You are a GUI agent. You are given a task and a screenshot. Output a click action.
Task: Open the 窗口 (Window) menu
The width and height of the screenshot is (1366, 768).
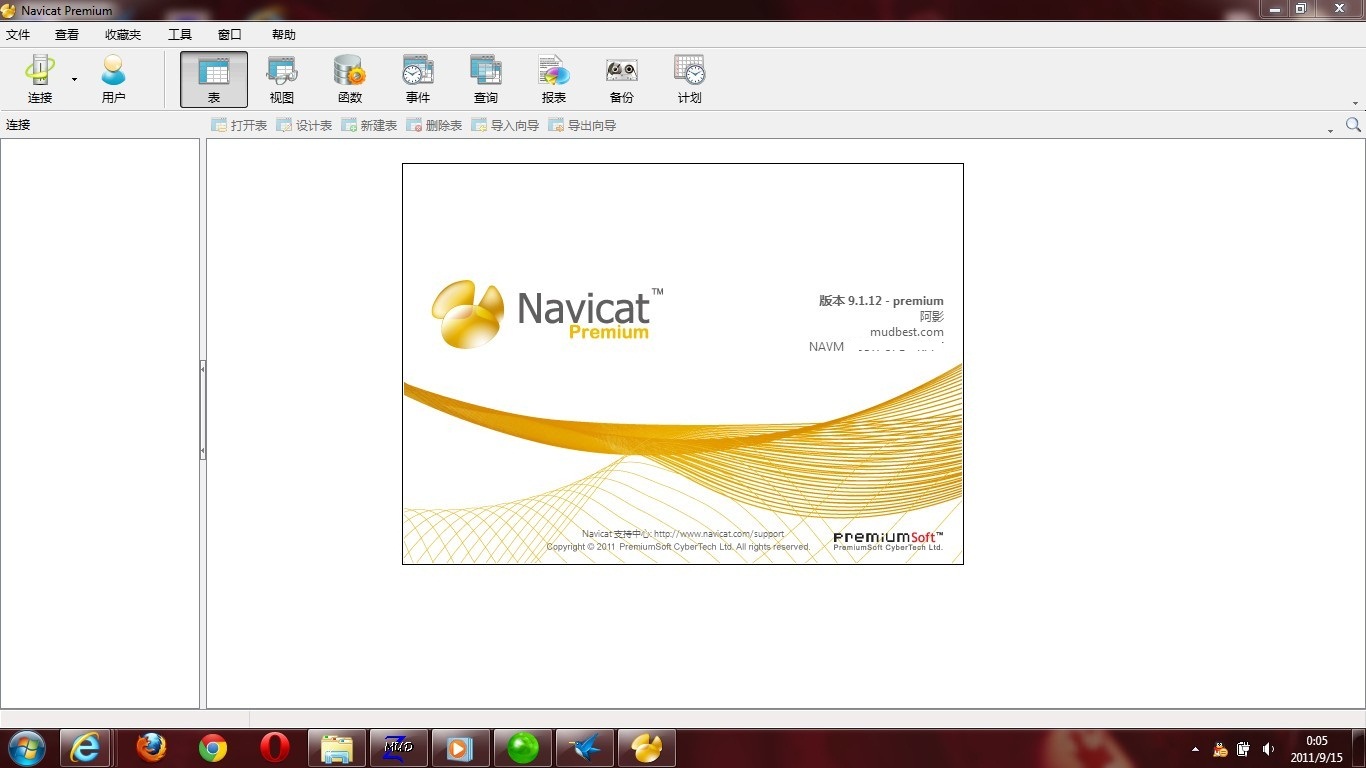coord(230,35)
